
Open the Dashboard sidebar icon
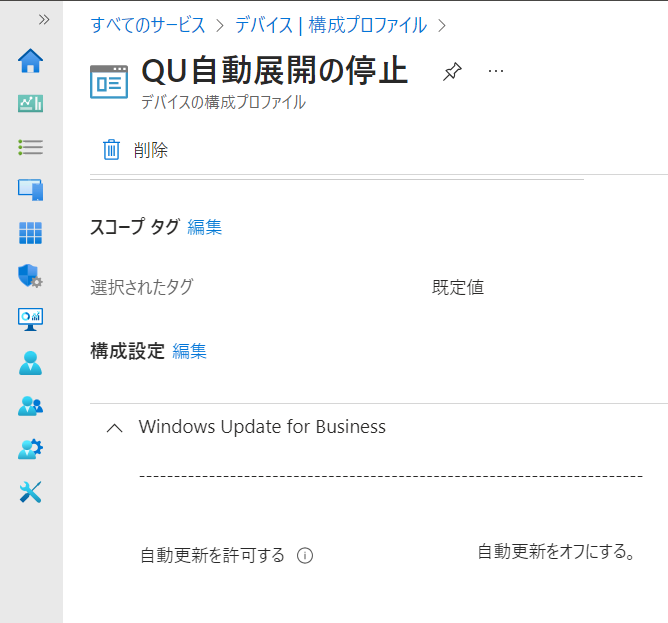(31, 104)
